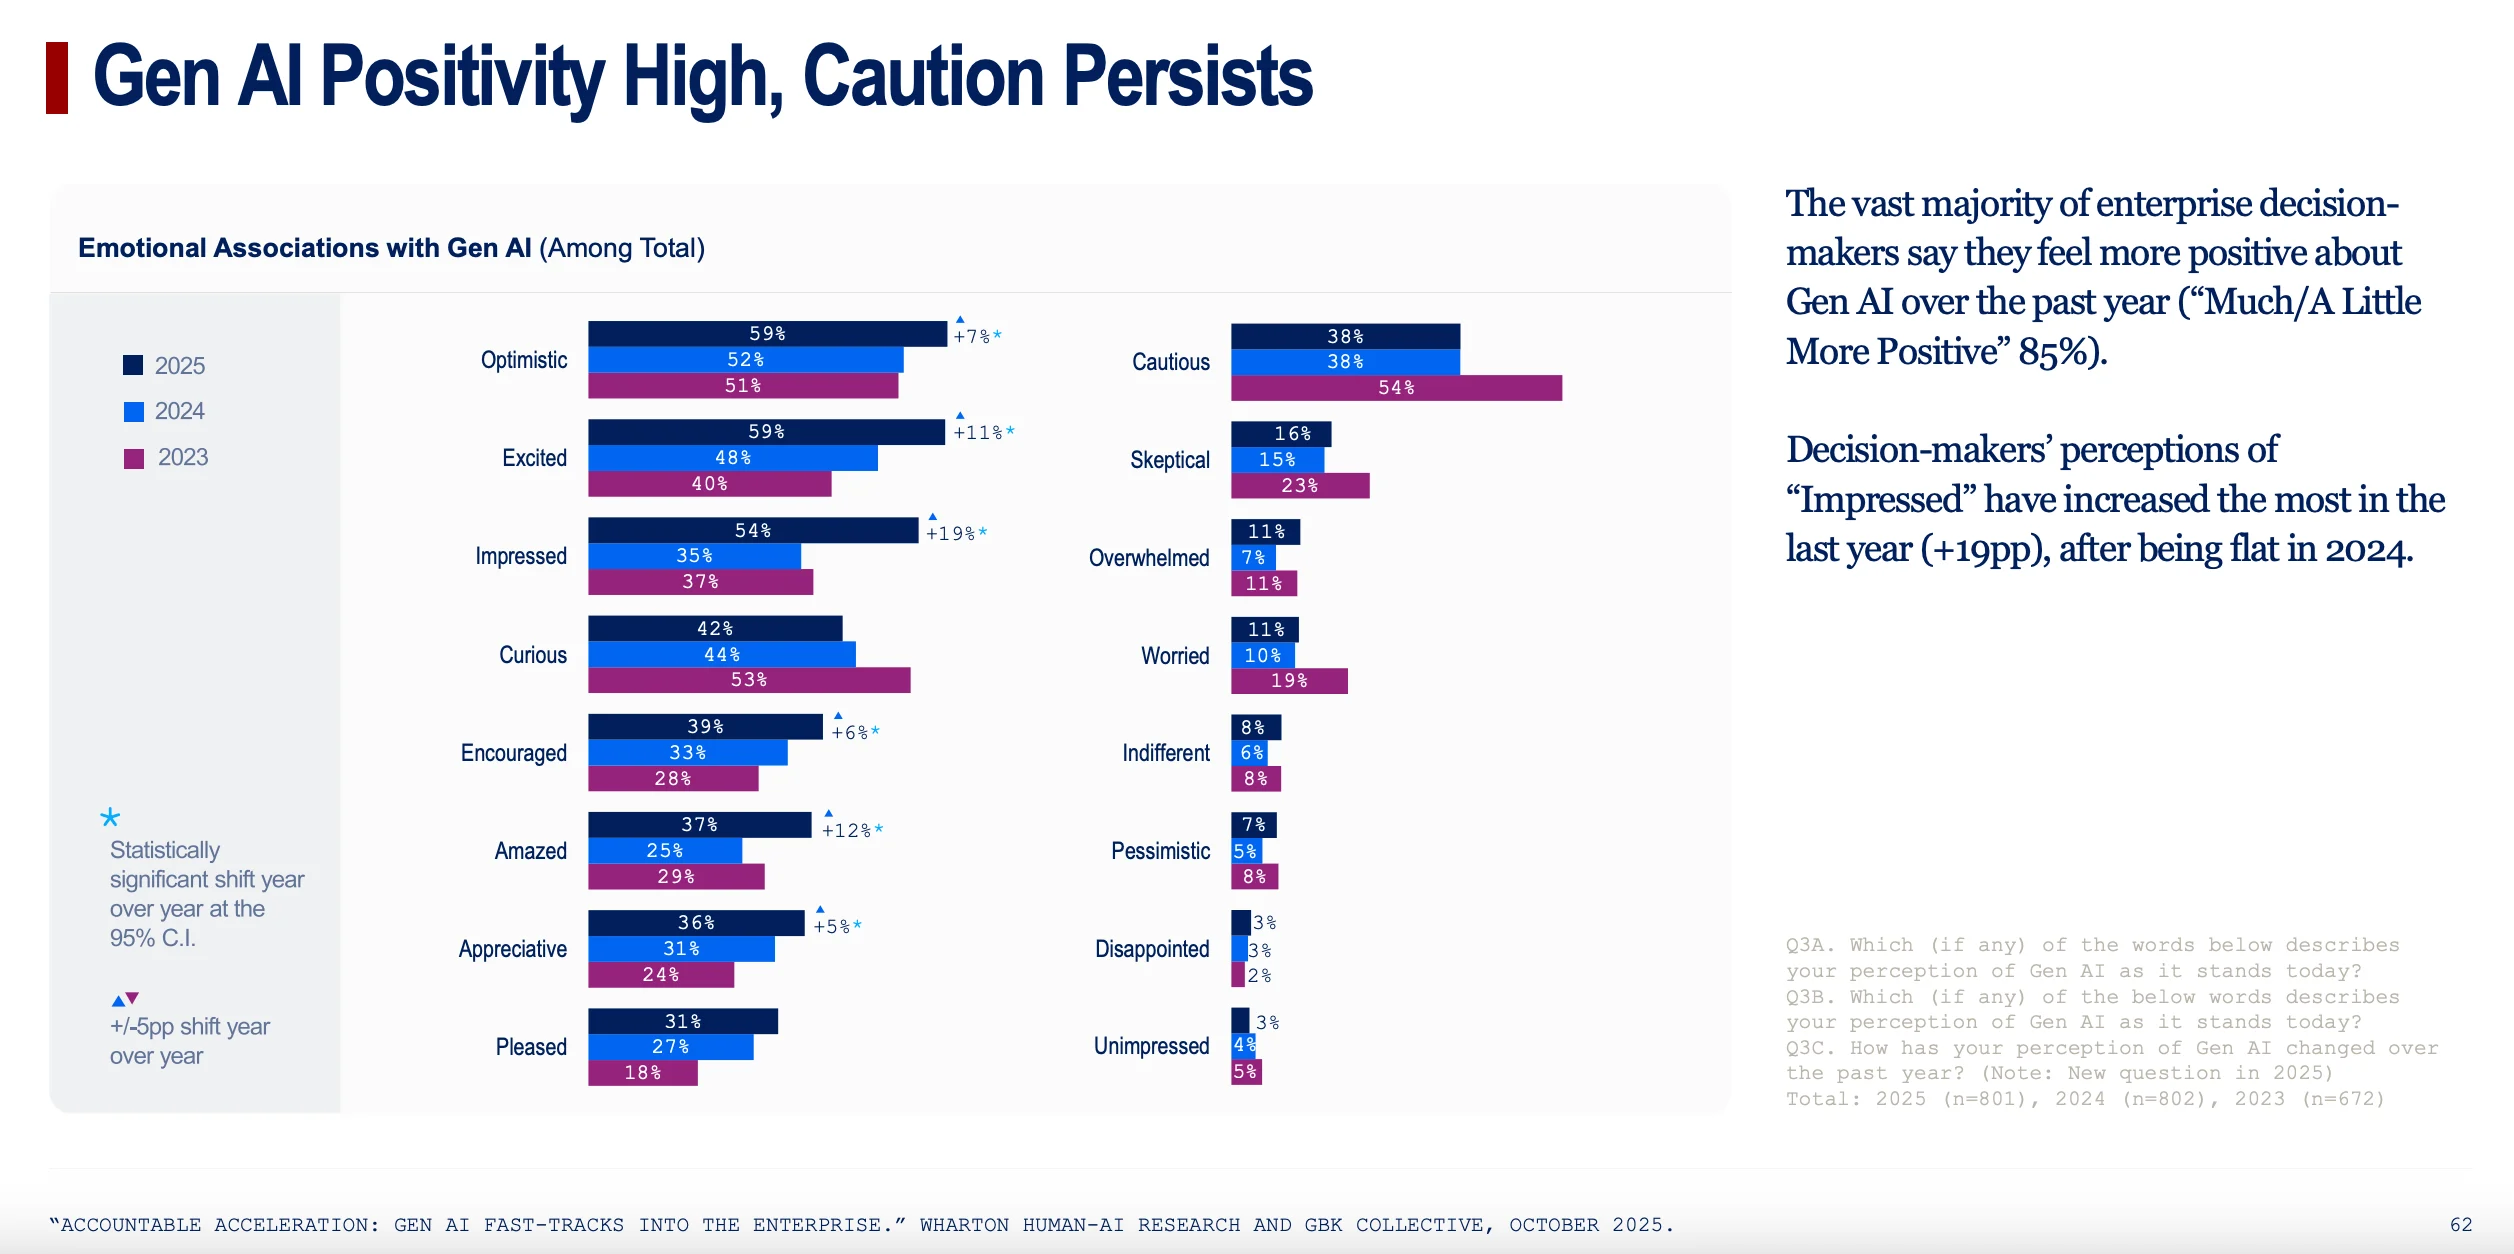Click the blue asterisk significance icon in legend
Image resolution: width=2514 pixels, height=1254 pixels.
point(110,817)
